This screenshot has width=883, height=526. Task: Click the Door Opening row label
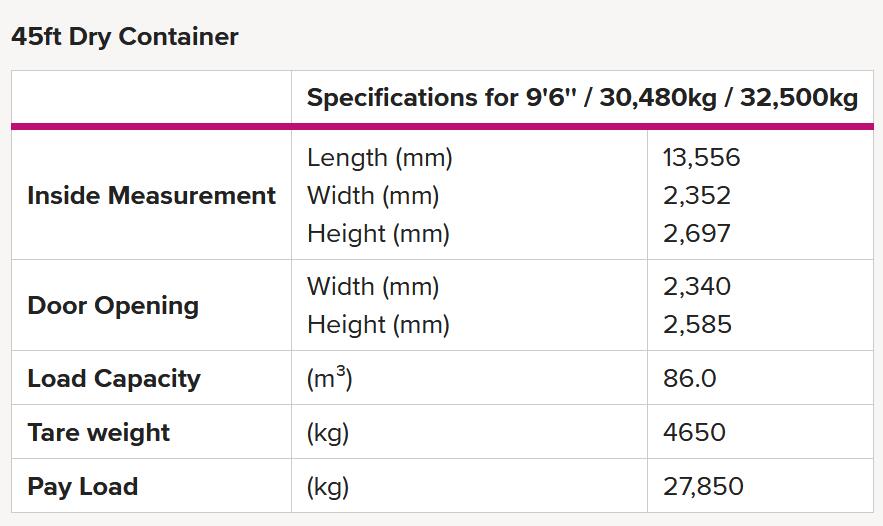tap(113, 306)
